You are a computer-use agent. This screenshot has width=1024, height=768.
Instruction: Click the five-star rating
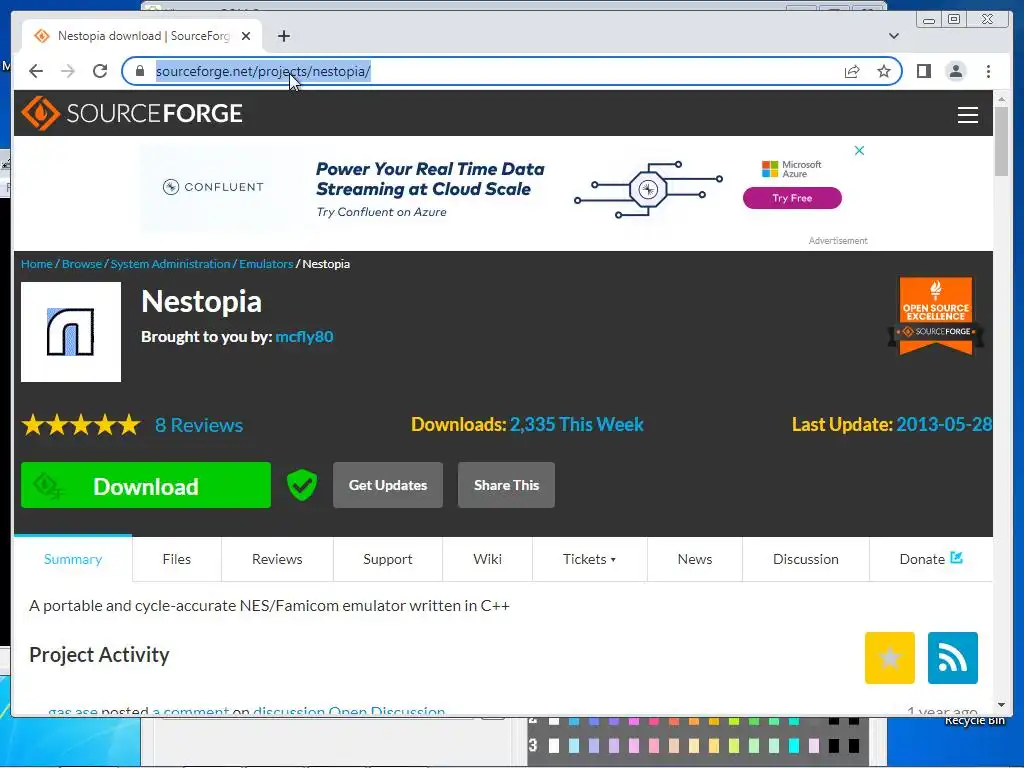(x=81, y=424)
